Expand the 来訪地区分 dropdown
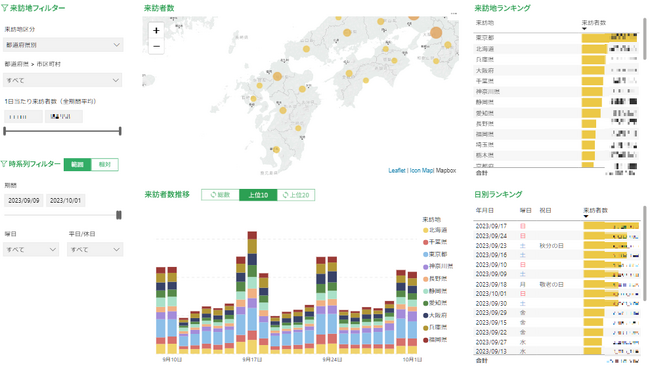Screen dimensions: 650x369 (63, 45)
